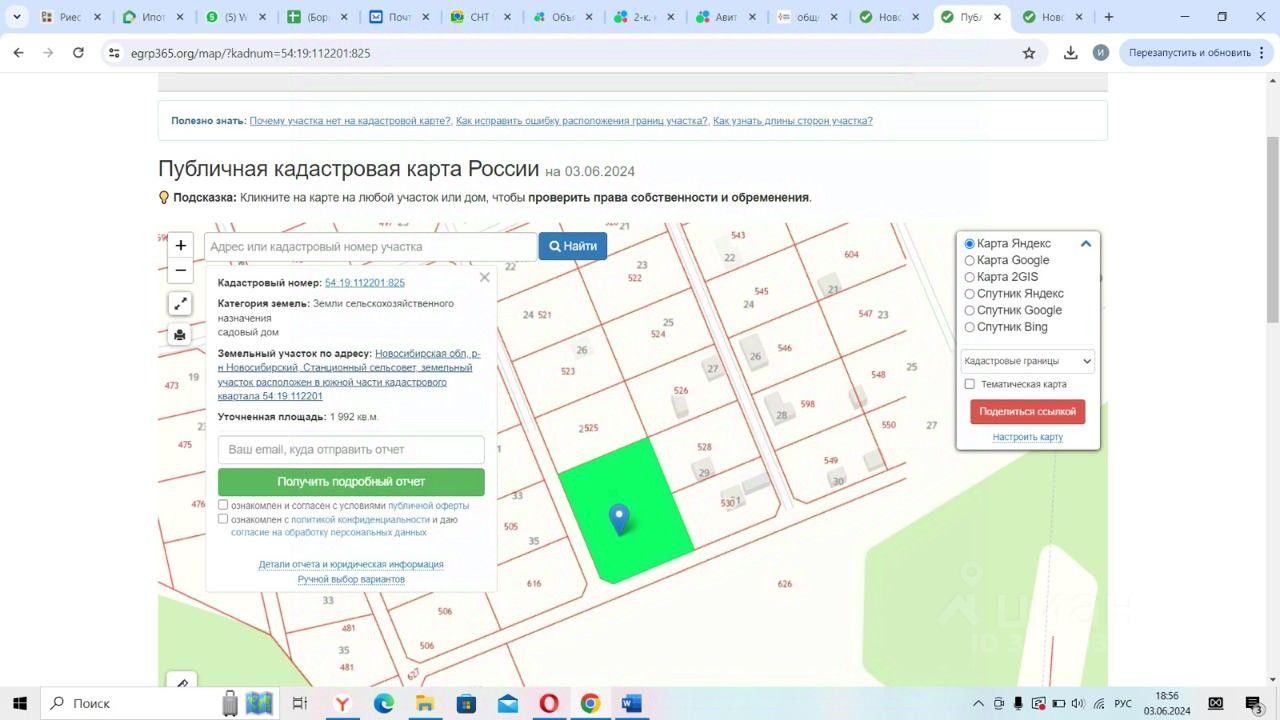Switch to the Ипот browser tab
This screenshot has height=720, width=1280.
pyautogui.click(x=154, y=17)
